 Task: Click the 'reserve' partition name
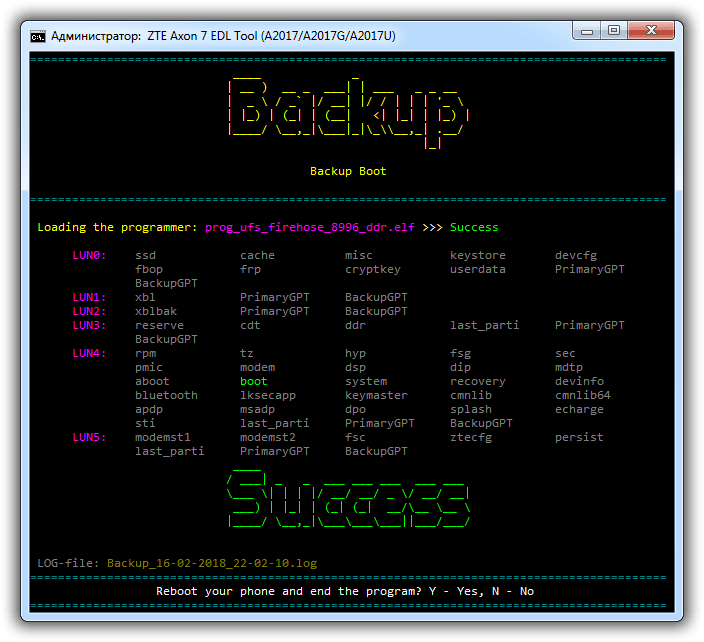coord(159,325)
